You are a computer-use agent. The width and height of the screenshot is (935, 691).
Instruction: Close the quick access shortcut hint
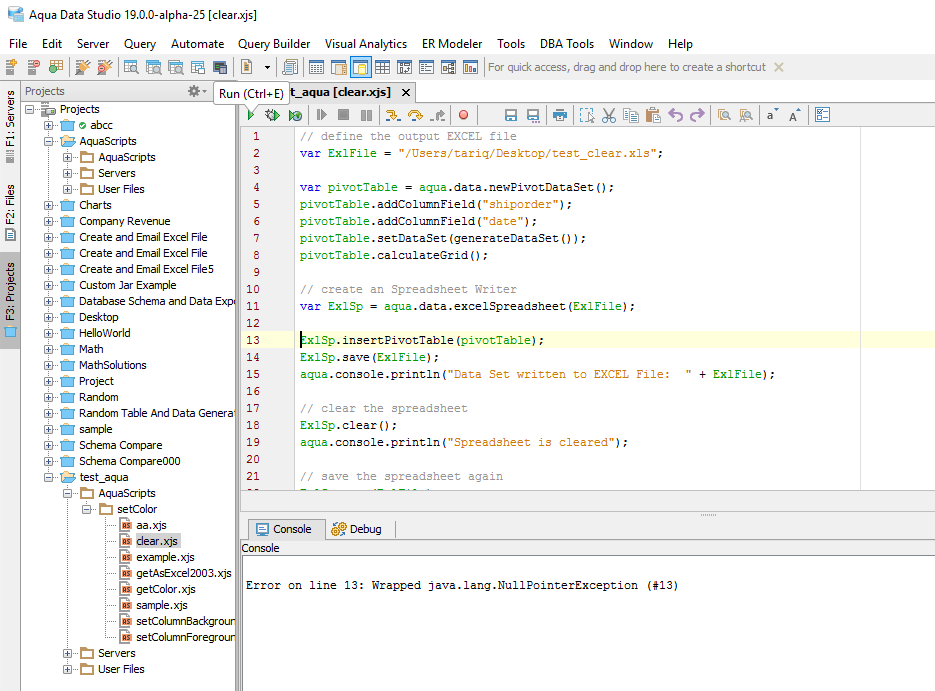point(779,67)
